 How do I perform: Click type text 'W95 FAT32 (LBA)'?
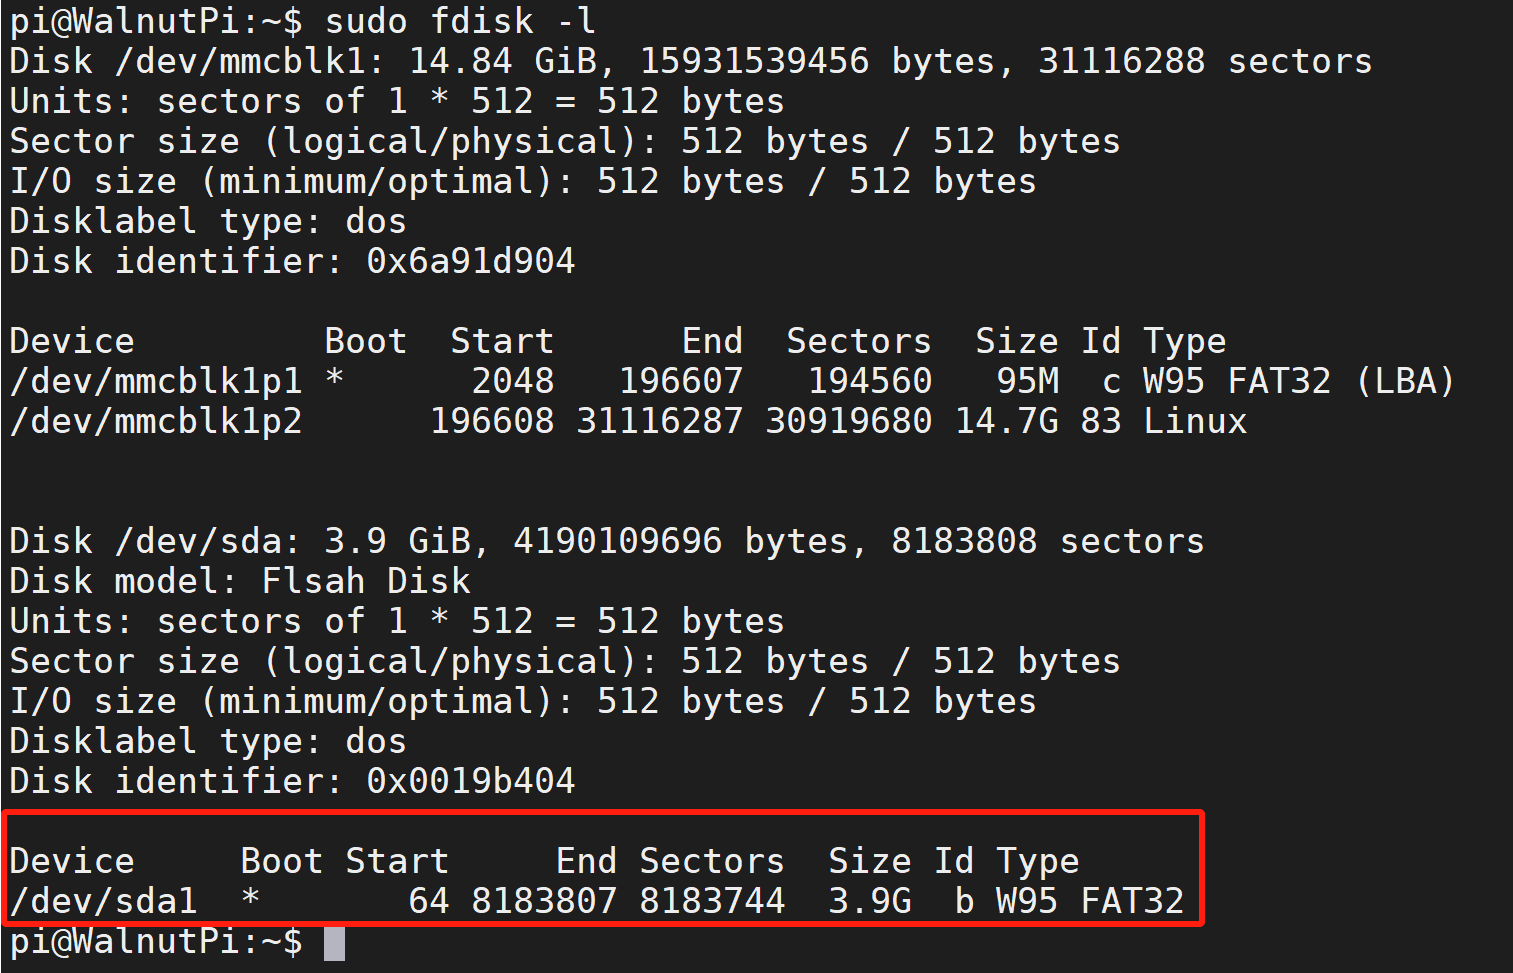(x=1299, y=381)
